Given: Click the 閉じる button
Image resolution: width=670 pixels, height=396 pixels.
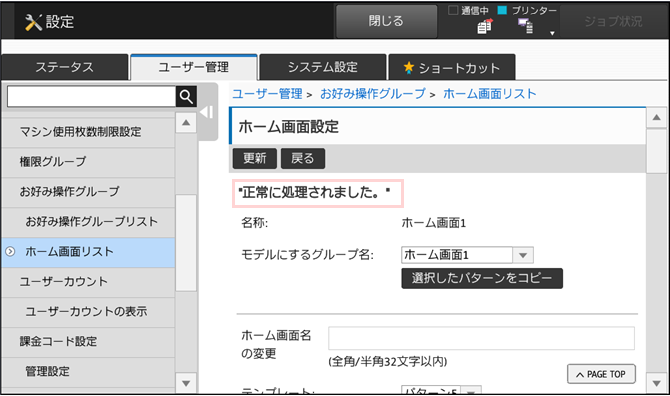Looking at the screenshot, I should [x=386, y=21].
